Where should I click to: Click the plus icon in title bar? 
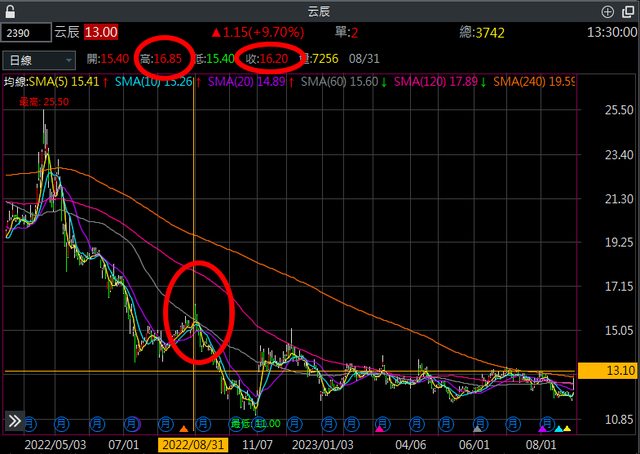[607, 11]
